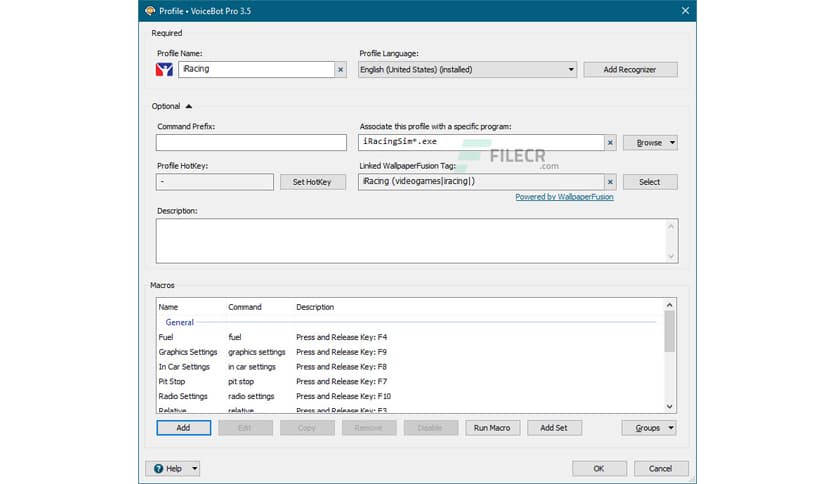
Task: Click 'Press and Release Key: F4' description
Action: (342, 337)
